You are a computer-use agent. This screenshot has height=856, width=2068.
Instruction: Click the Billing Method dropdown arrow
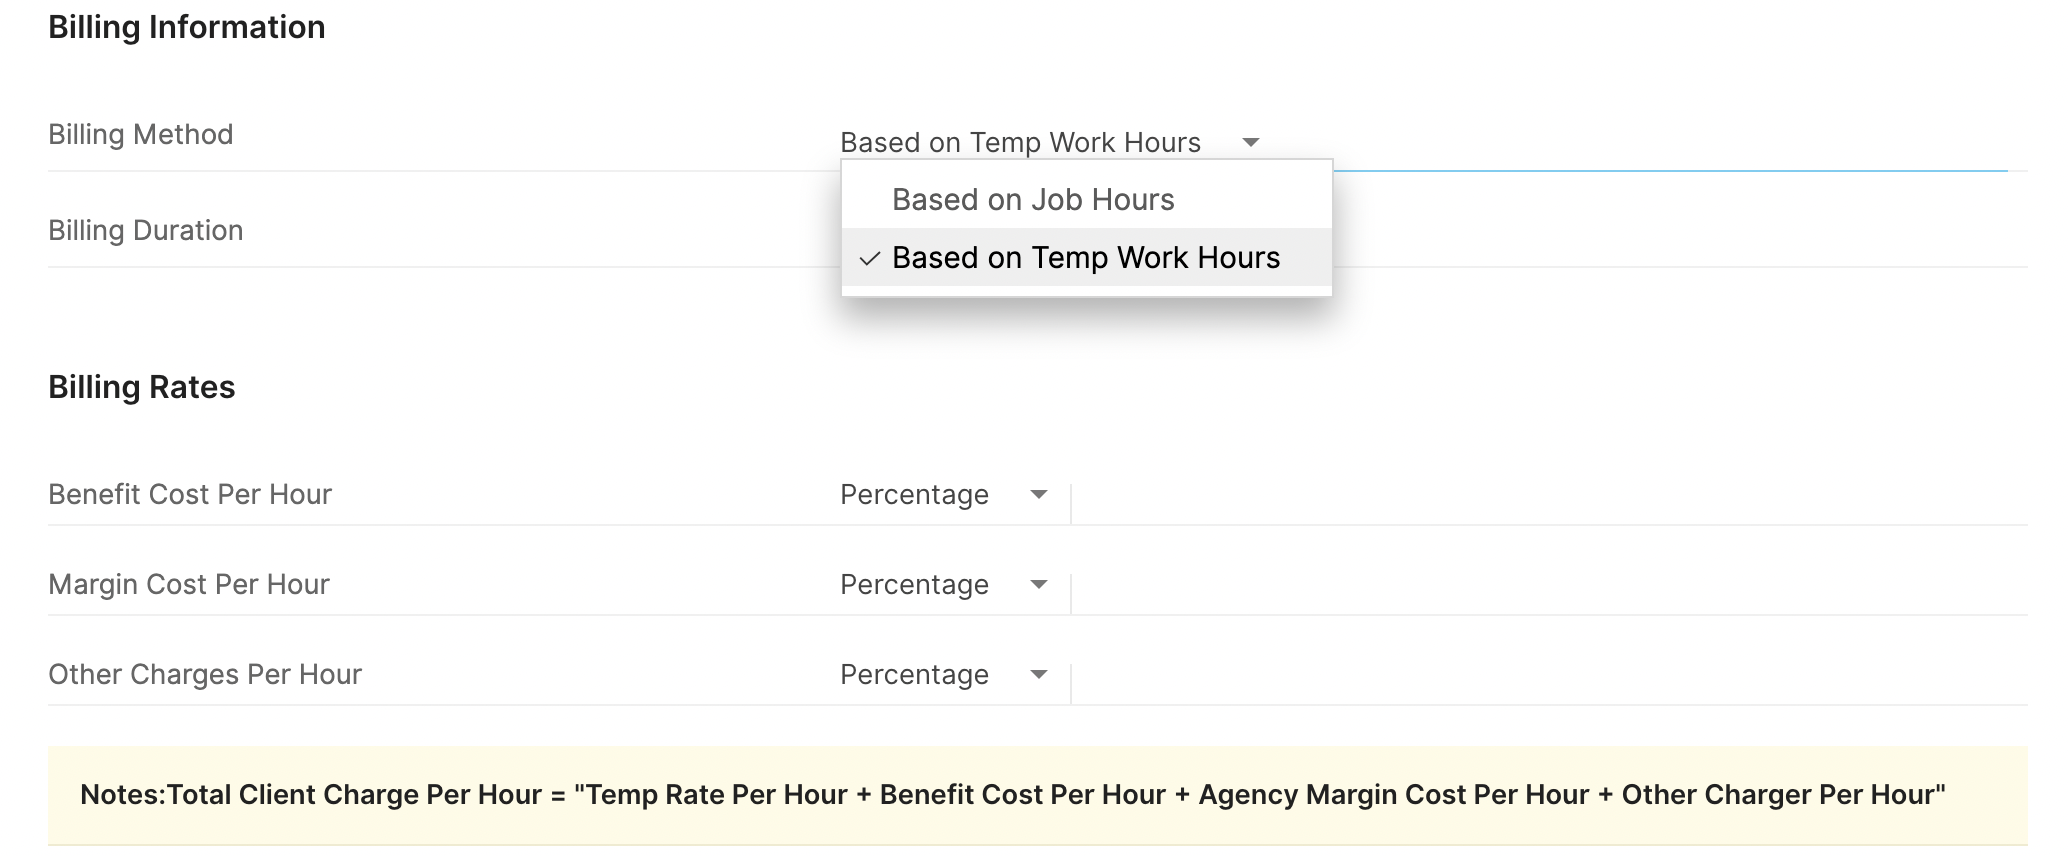[x=1250, y=143]
